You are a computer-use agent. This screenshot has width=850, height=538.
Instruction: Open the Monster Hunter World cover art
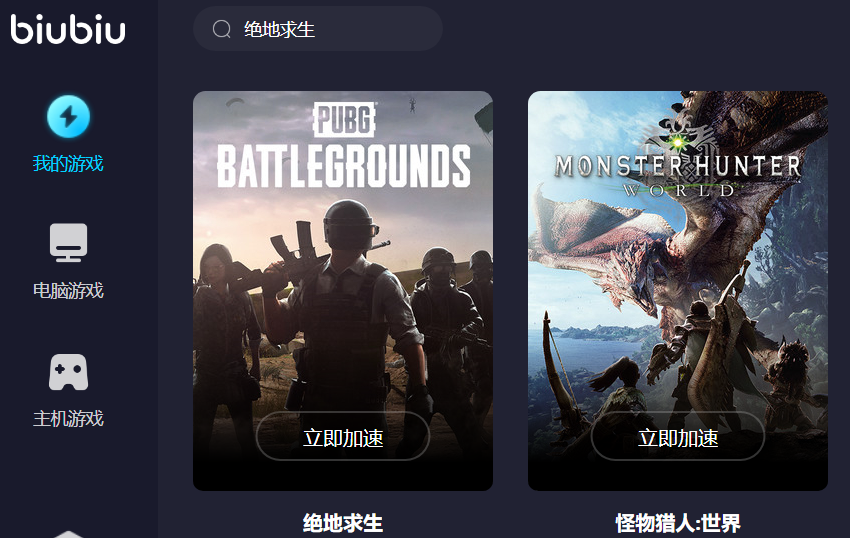pyautogui.click(x=678, y=291)
